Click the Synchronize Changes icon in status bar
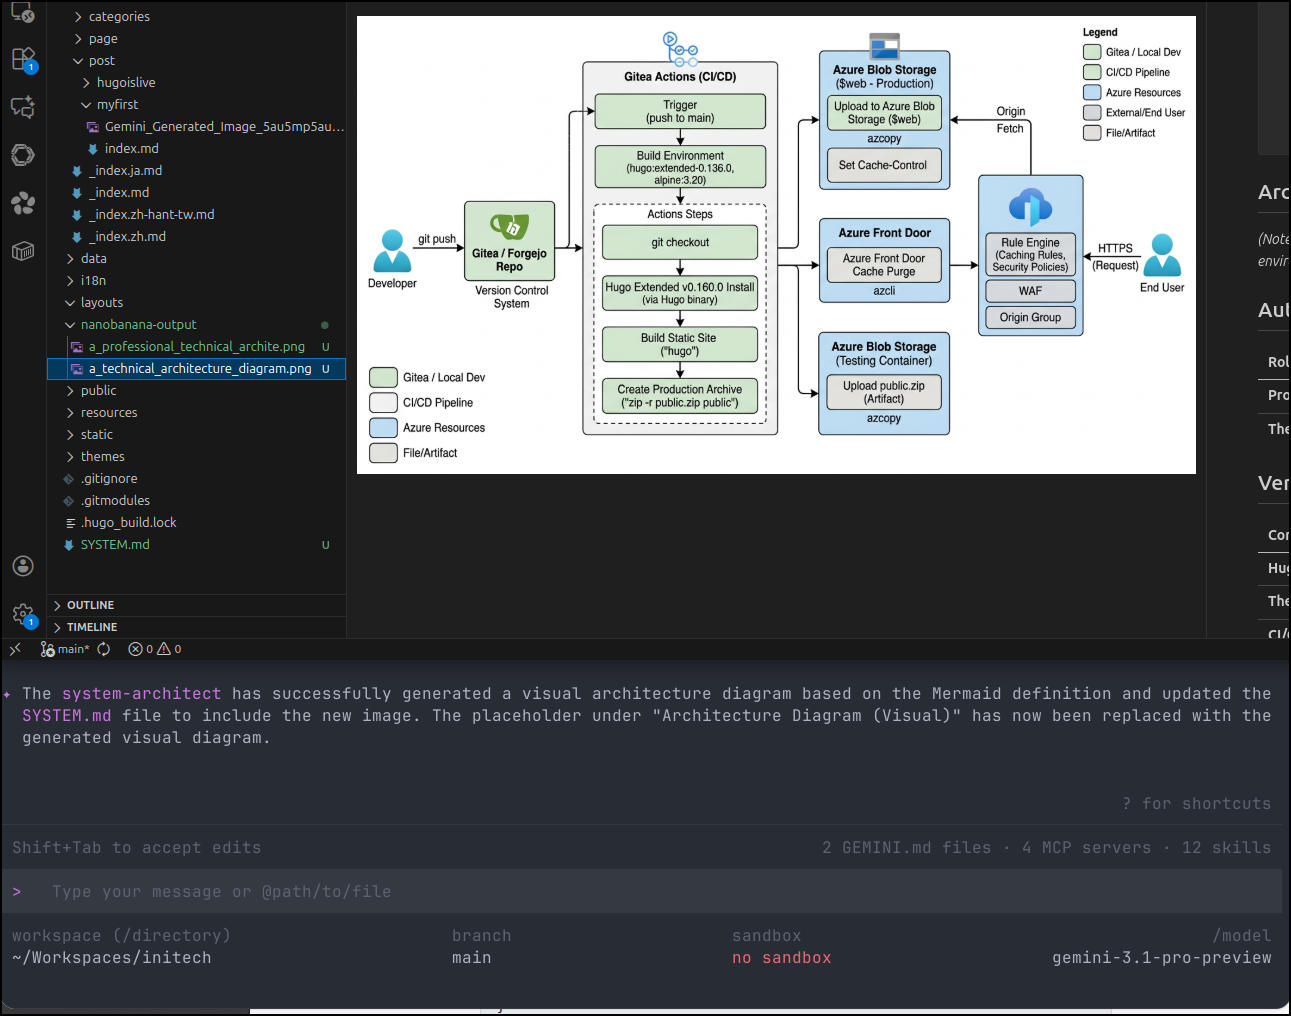Viewport: 1291px width, 1016px height. (x=104, y=649)
